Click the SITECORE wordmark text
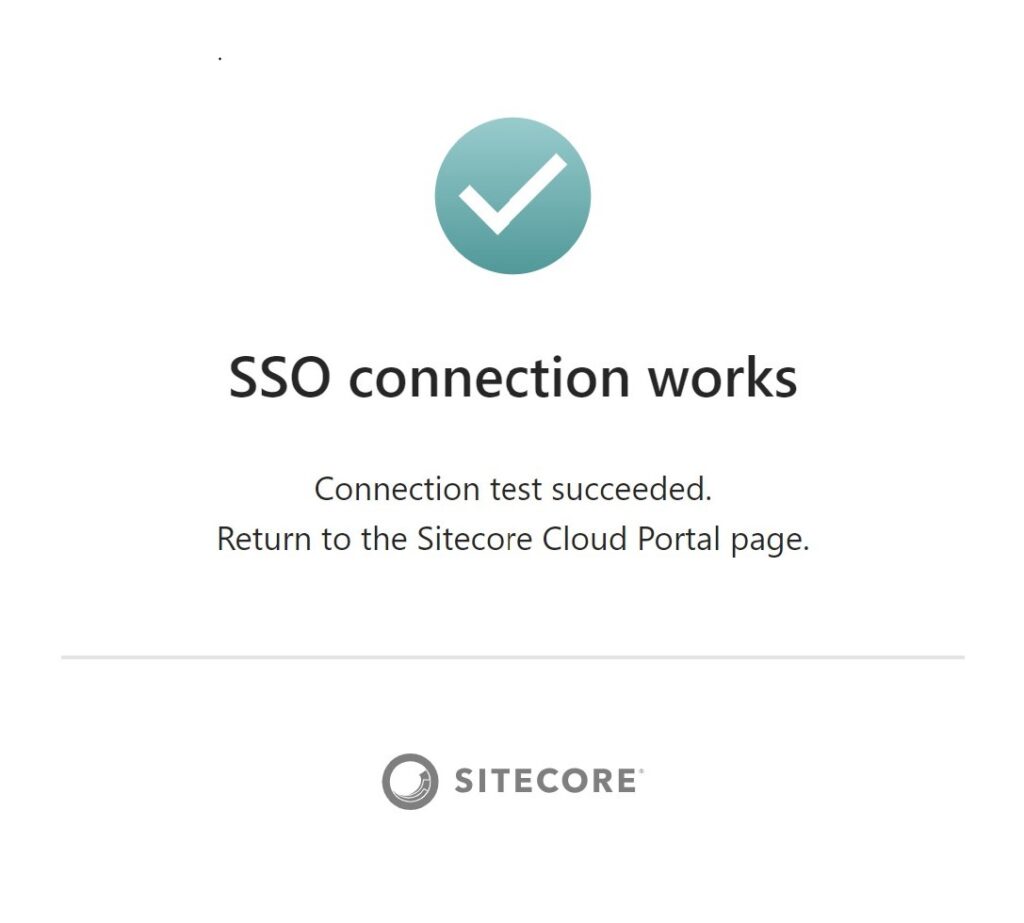This screenshot has height=923, width=1024. coord(545,781)
